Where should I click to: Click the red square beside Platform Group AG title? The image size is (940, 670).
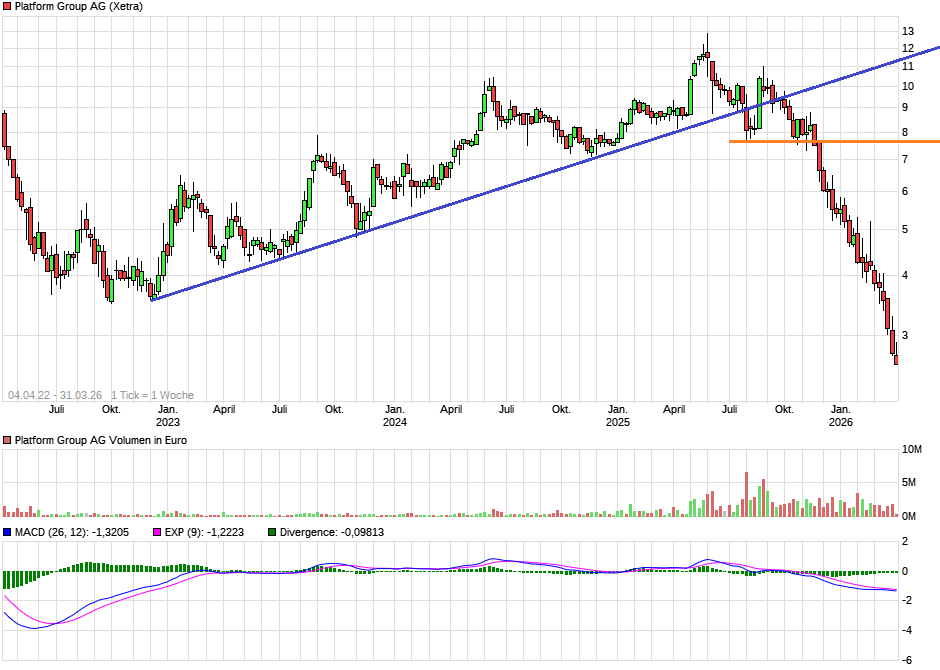click(7, 6)
